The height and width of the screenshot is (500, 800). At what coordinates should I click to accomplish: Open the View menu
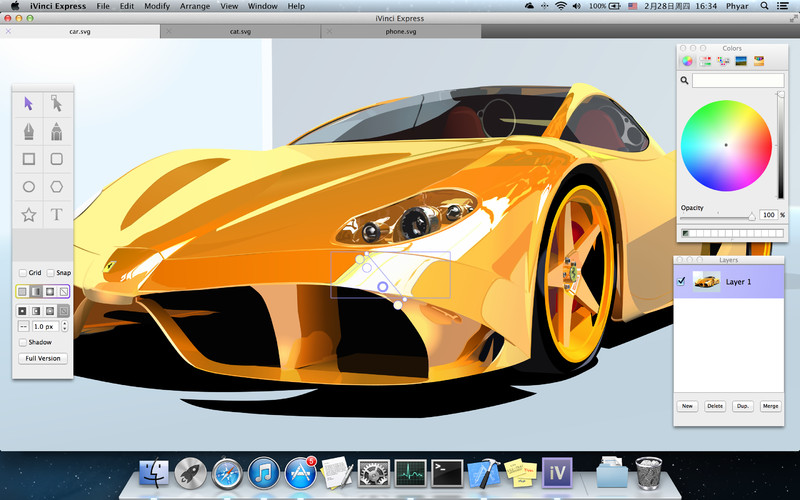click(x=229, y=6)
